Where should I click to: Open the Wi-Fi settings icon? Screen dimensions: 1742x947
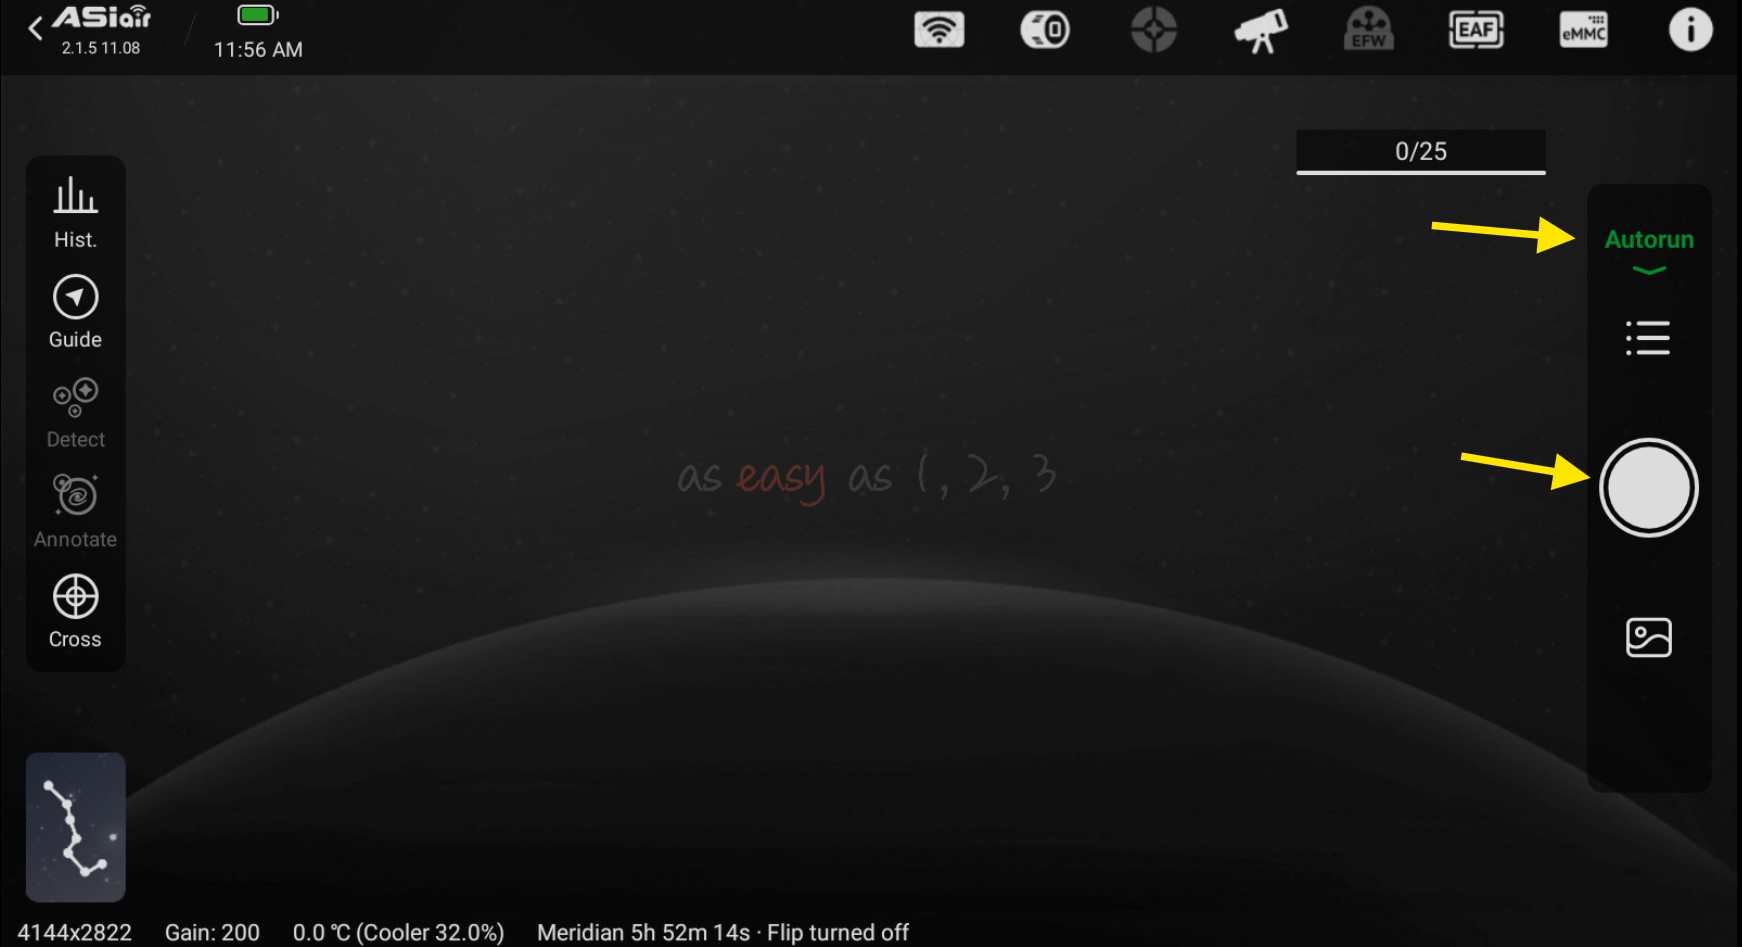939,30
